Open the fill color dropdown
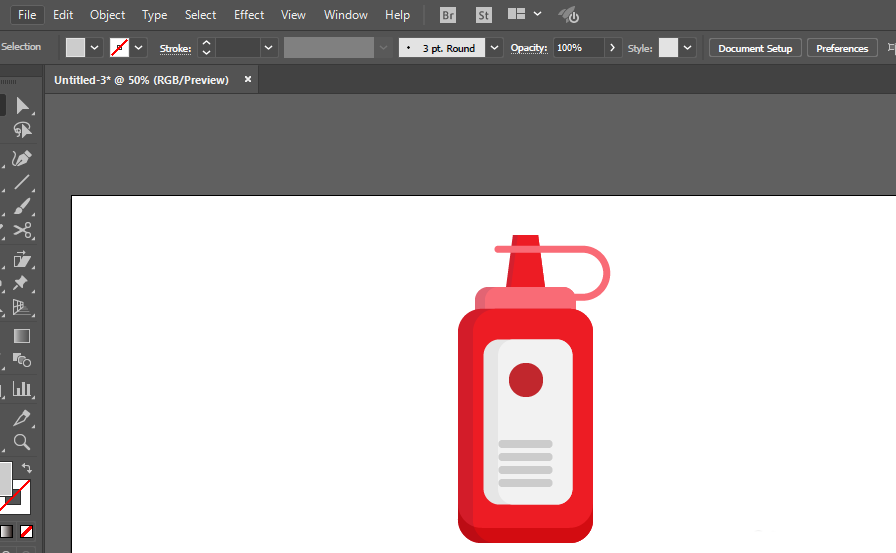 tap(95, 48)
